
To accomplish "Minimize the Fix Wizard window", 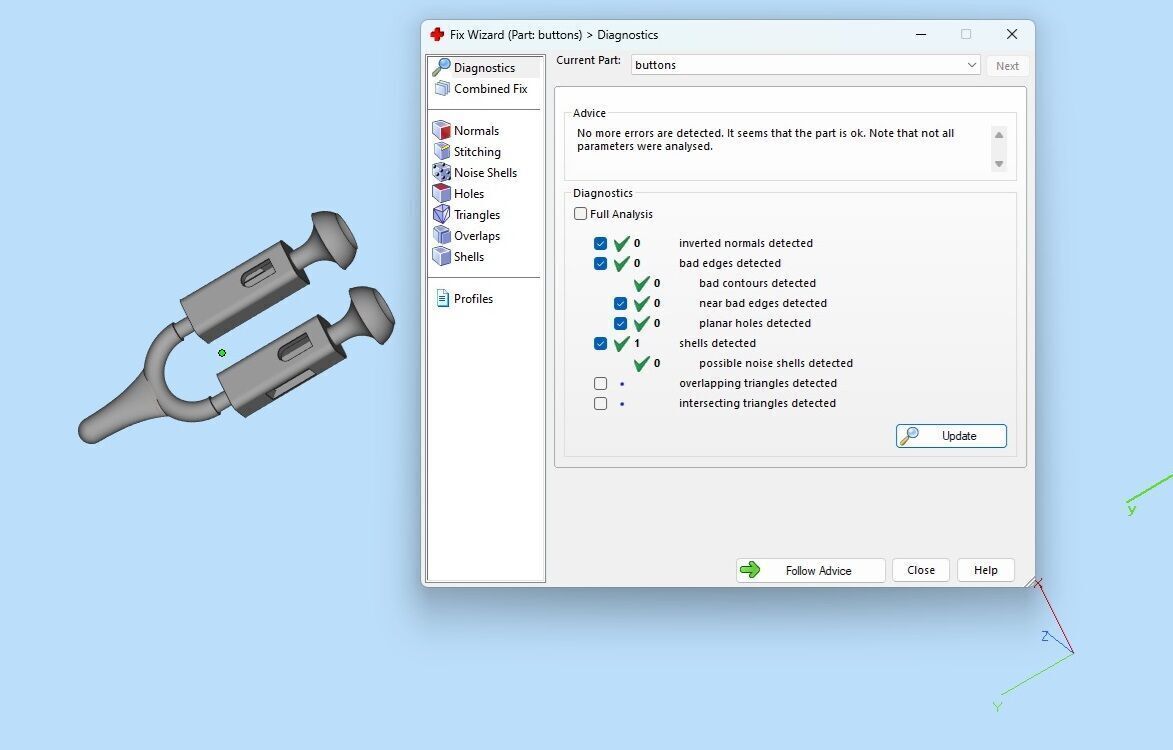I will (921, 34).
